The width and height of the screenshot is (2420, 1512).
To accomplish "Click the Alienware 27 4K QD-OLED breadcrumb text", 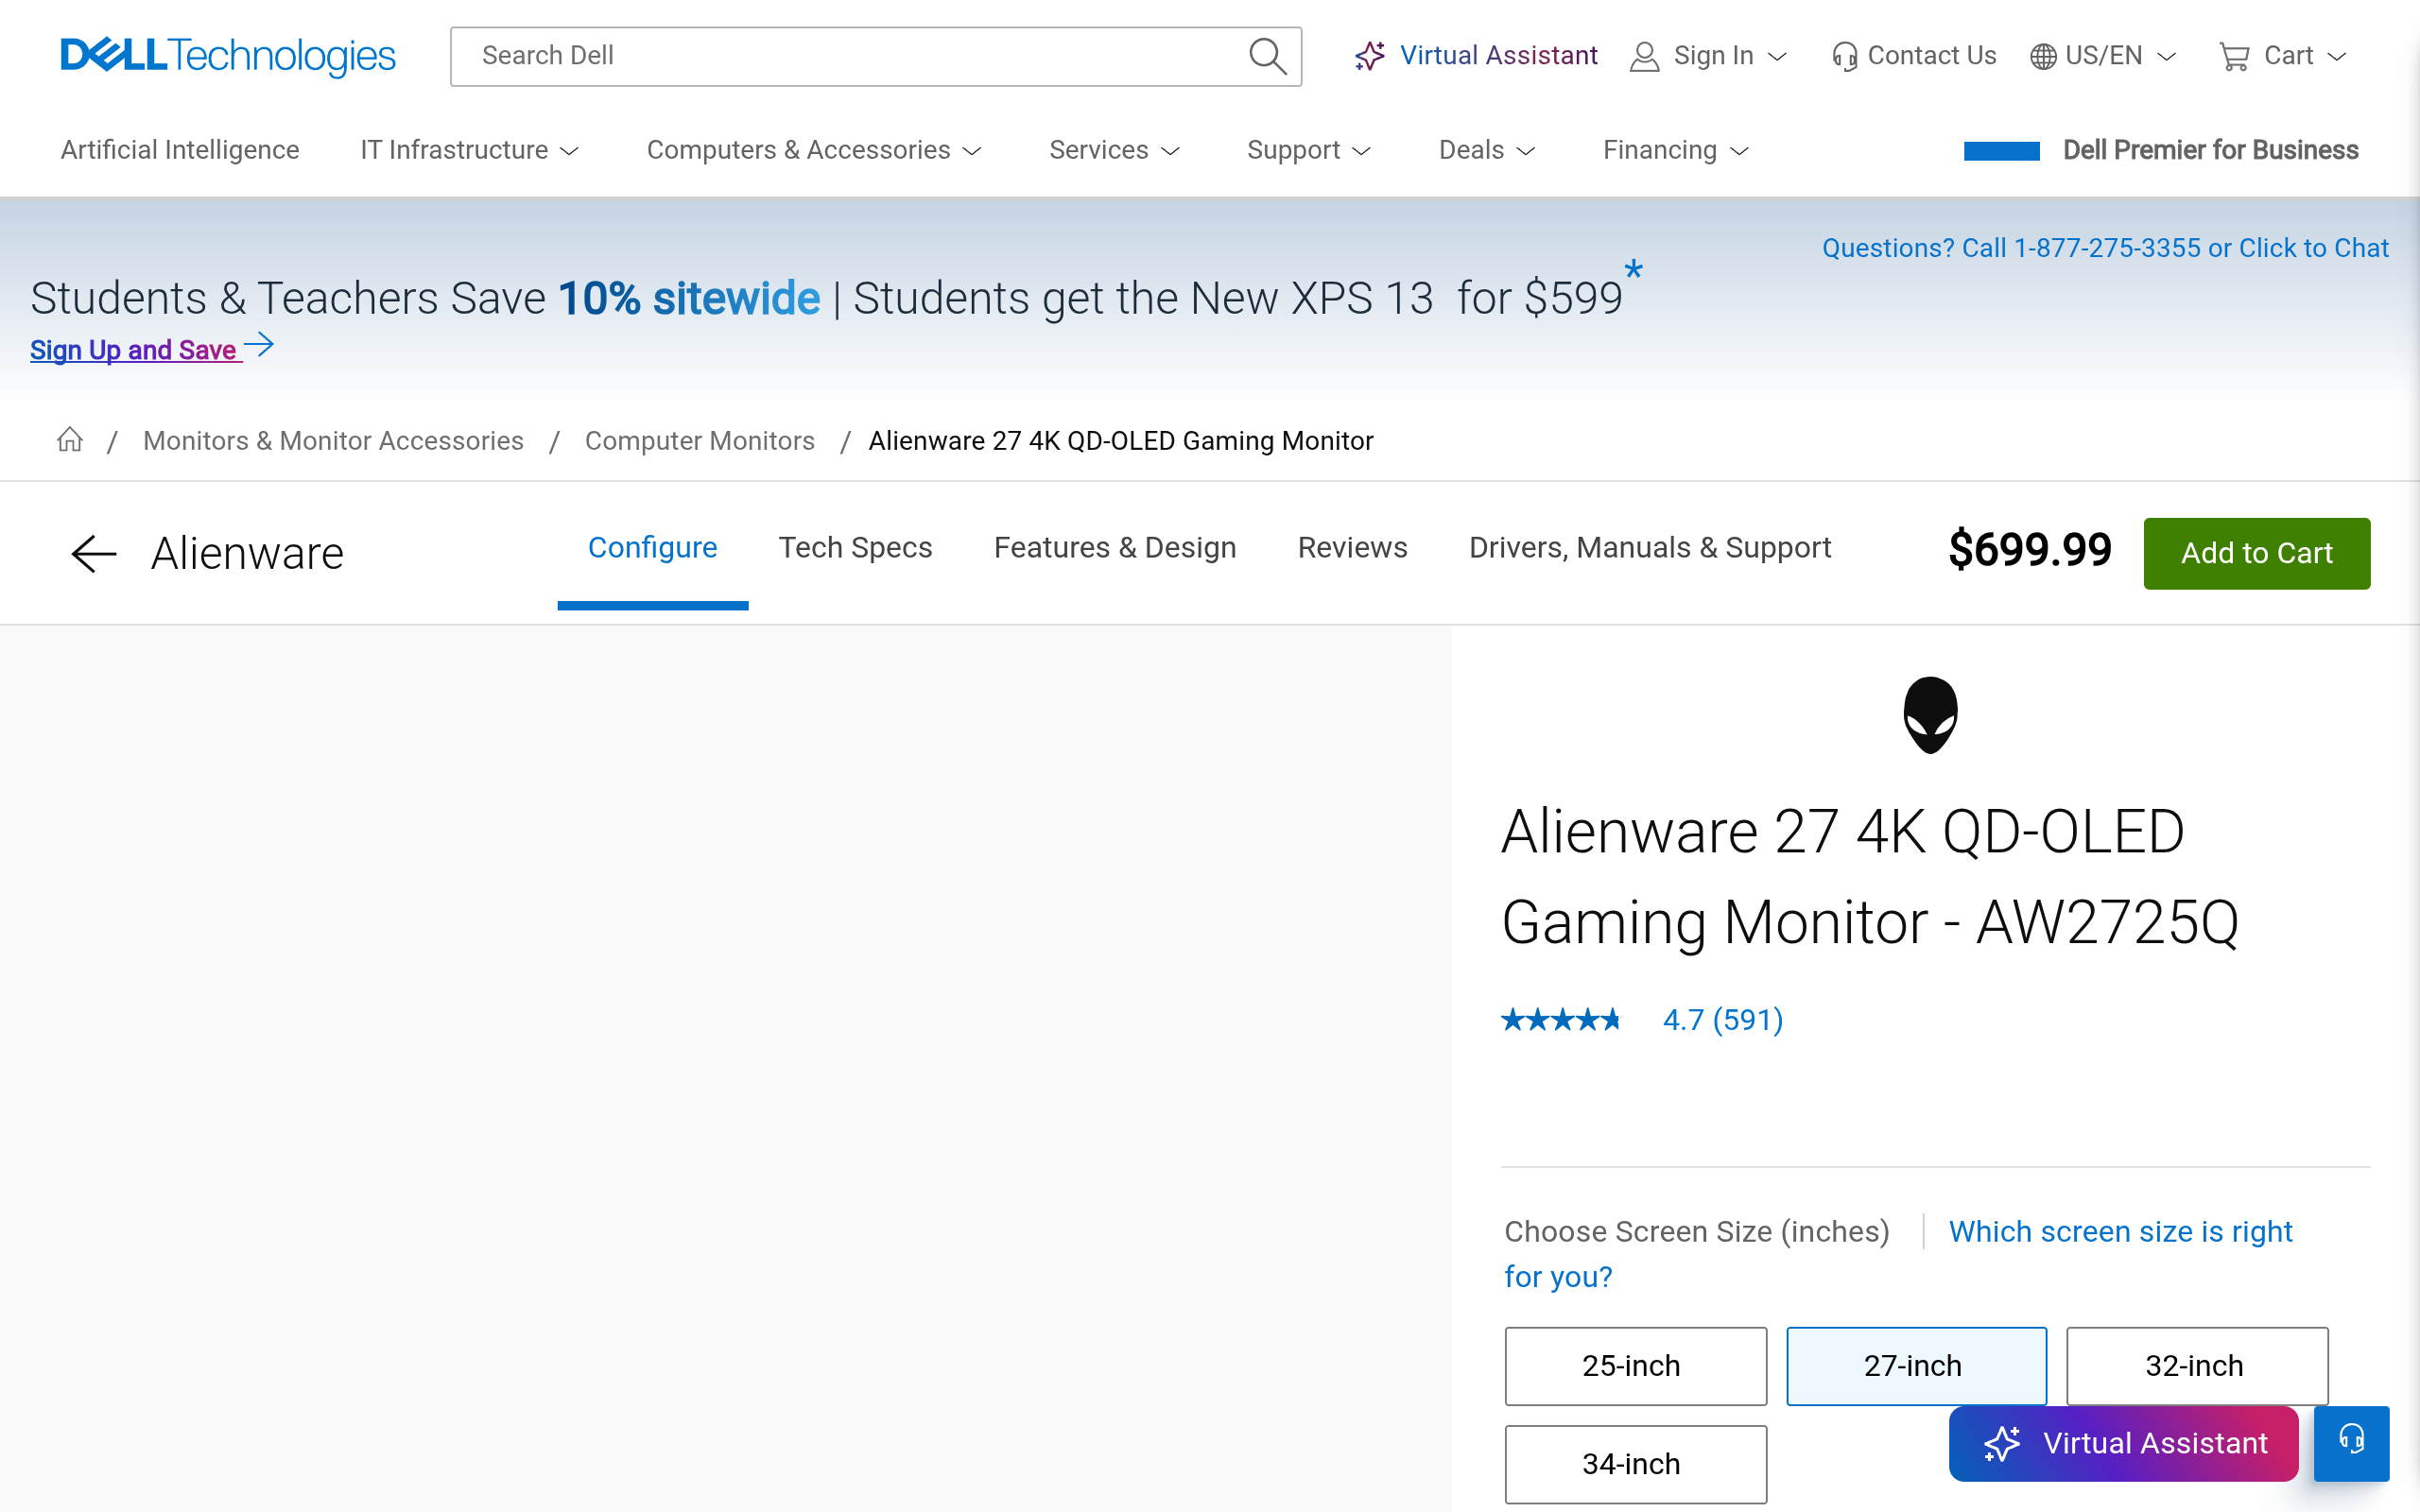I will 1120,441.
